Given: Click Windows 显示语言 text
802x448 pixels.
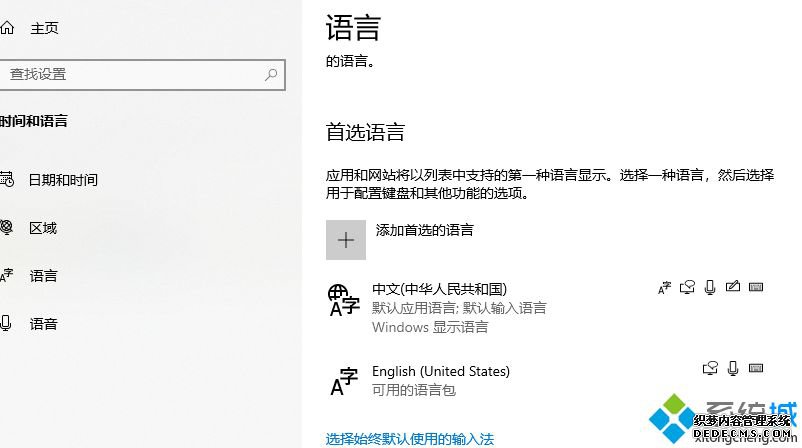Looking at the screenshot, I should pyautogui.click(x=430, y=327).
